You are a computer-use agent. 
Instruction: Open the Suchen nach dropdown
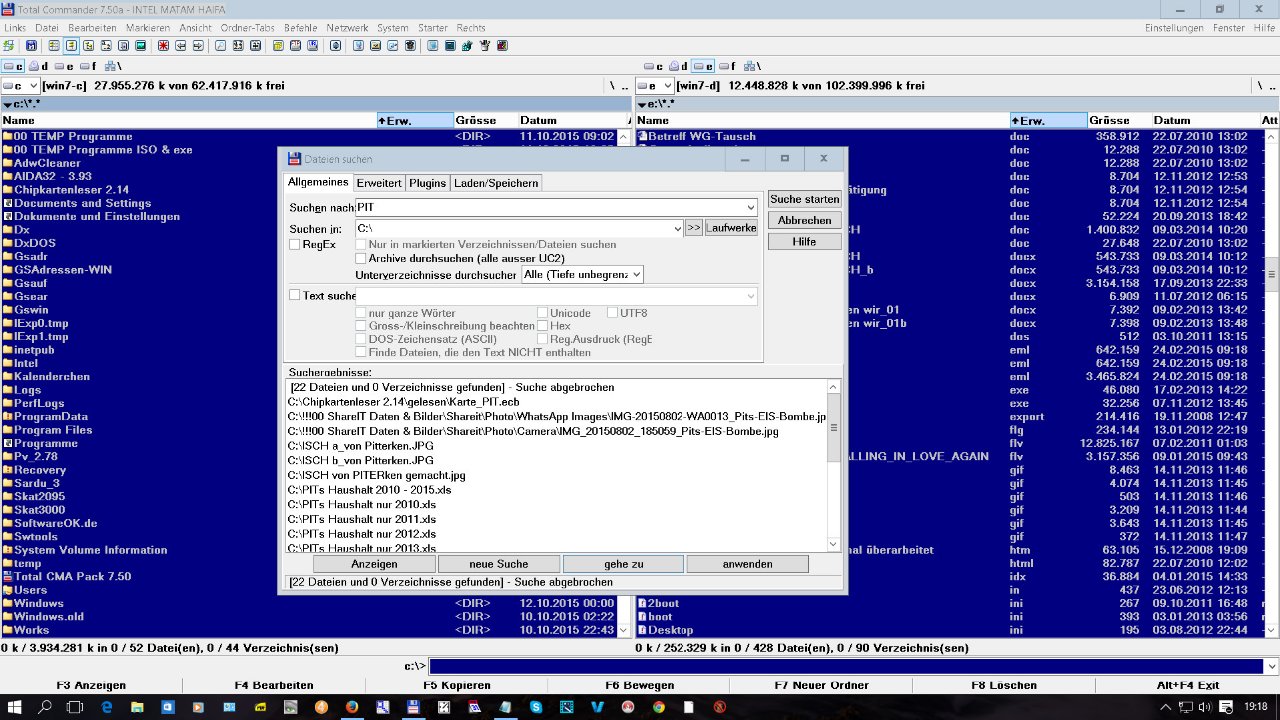click(x=750, y=207)
